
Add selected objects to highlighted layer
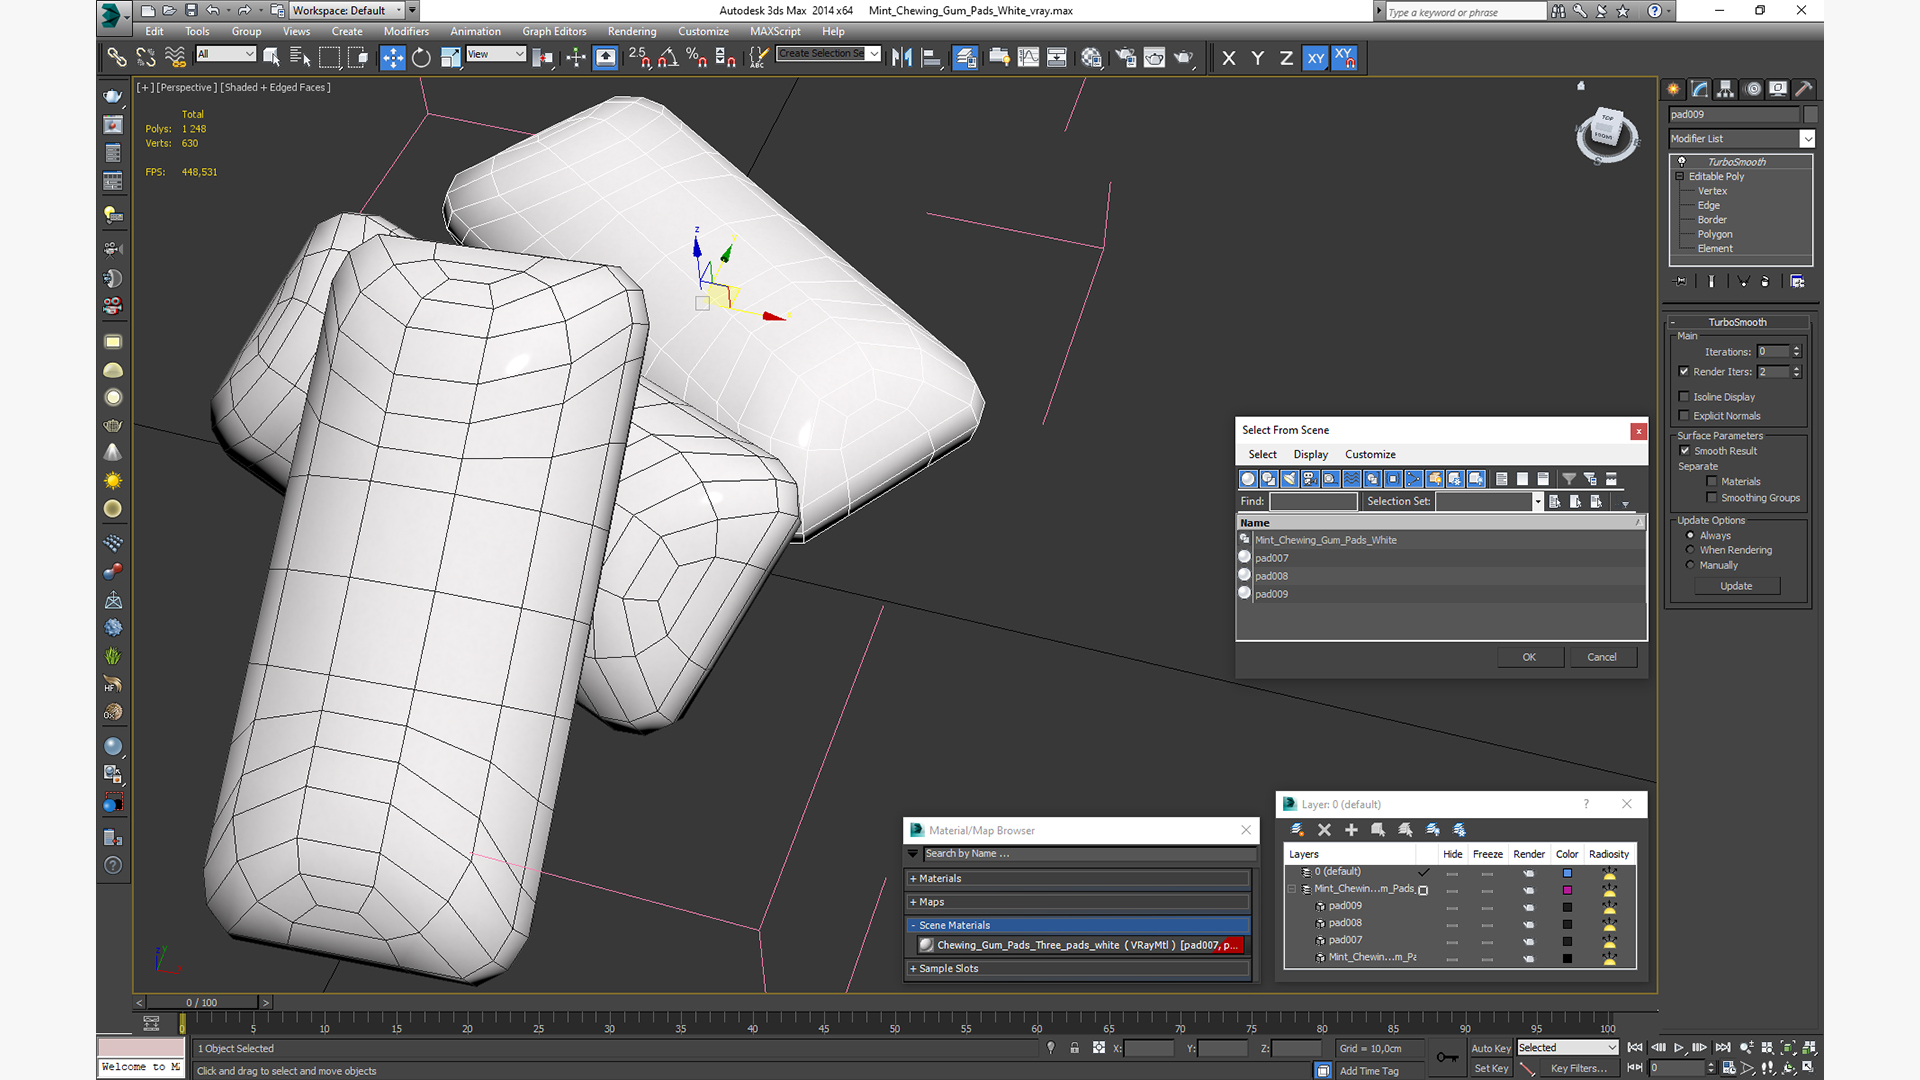pos(1351,830)
